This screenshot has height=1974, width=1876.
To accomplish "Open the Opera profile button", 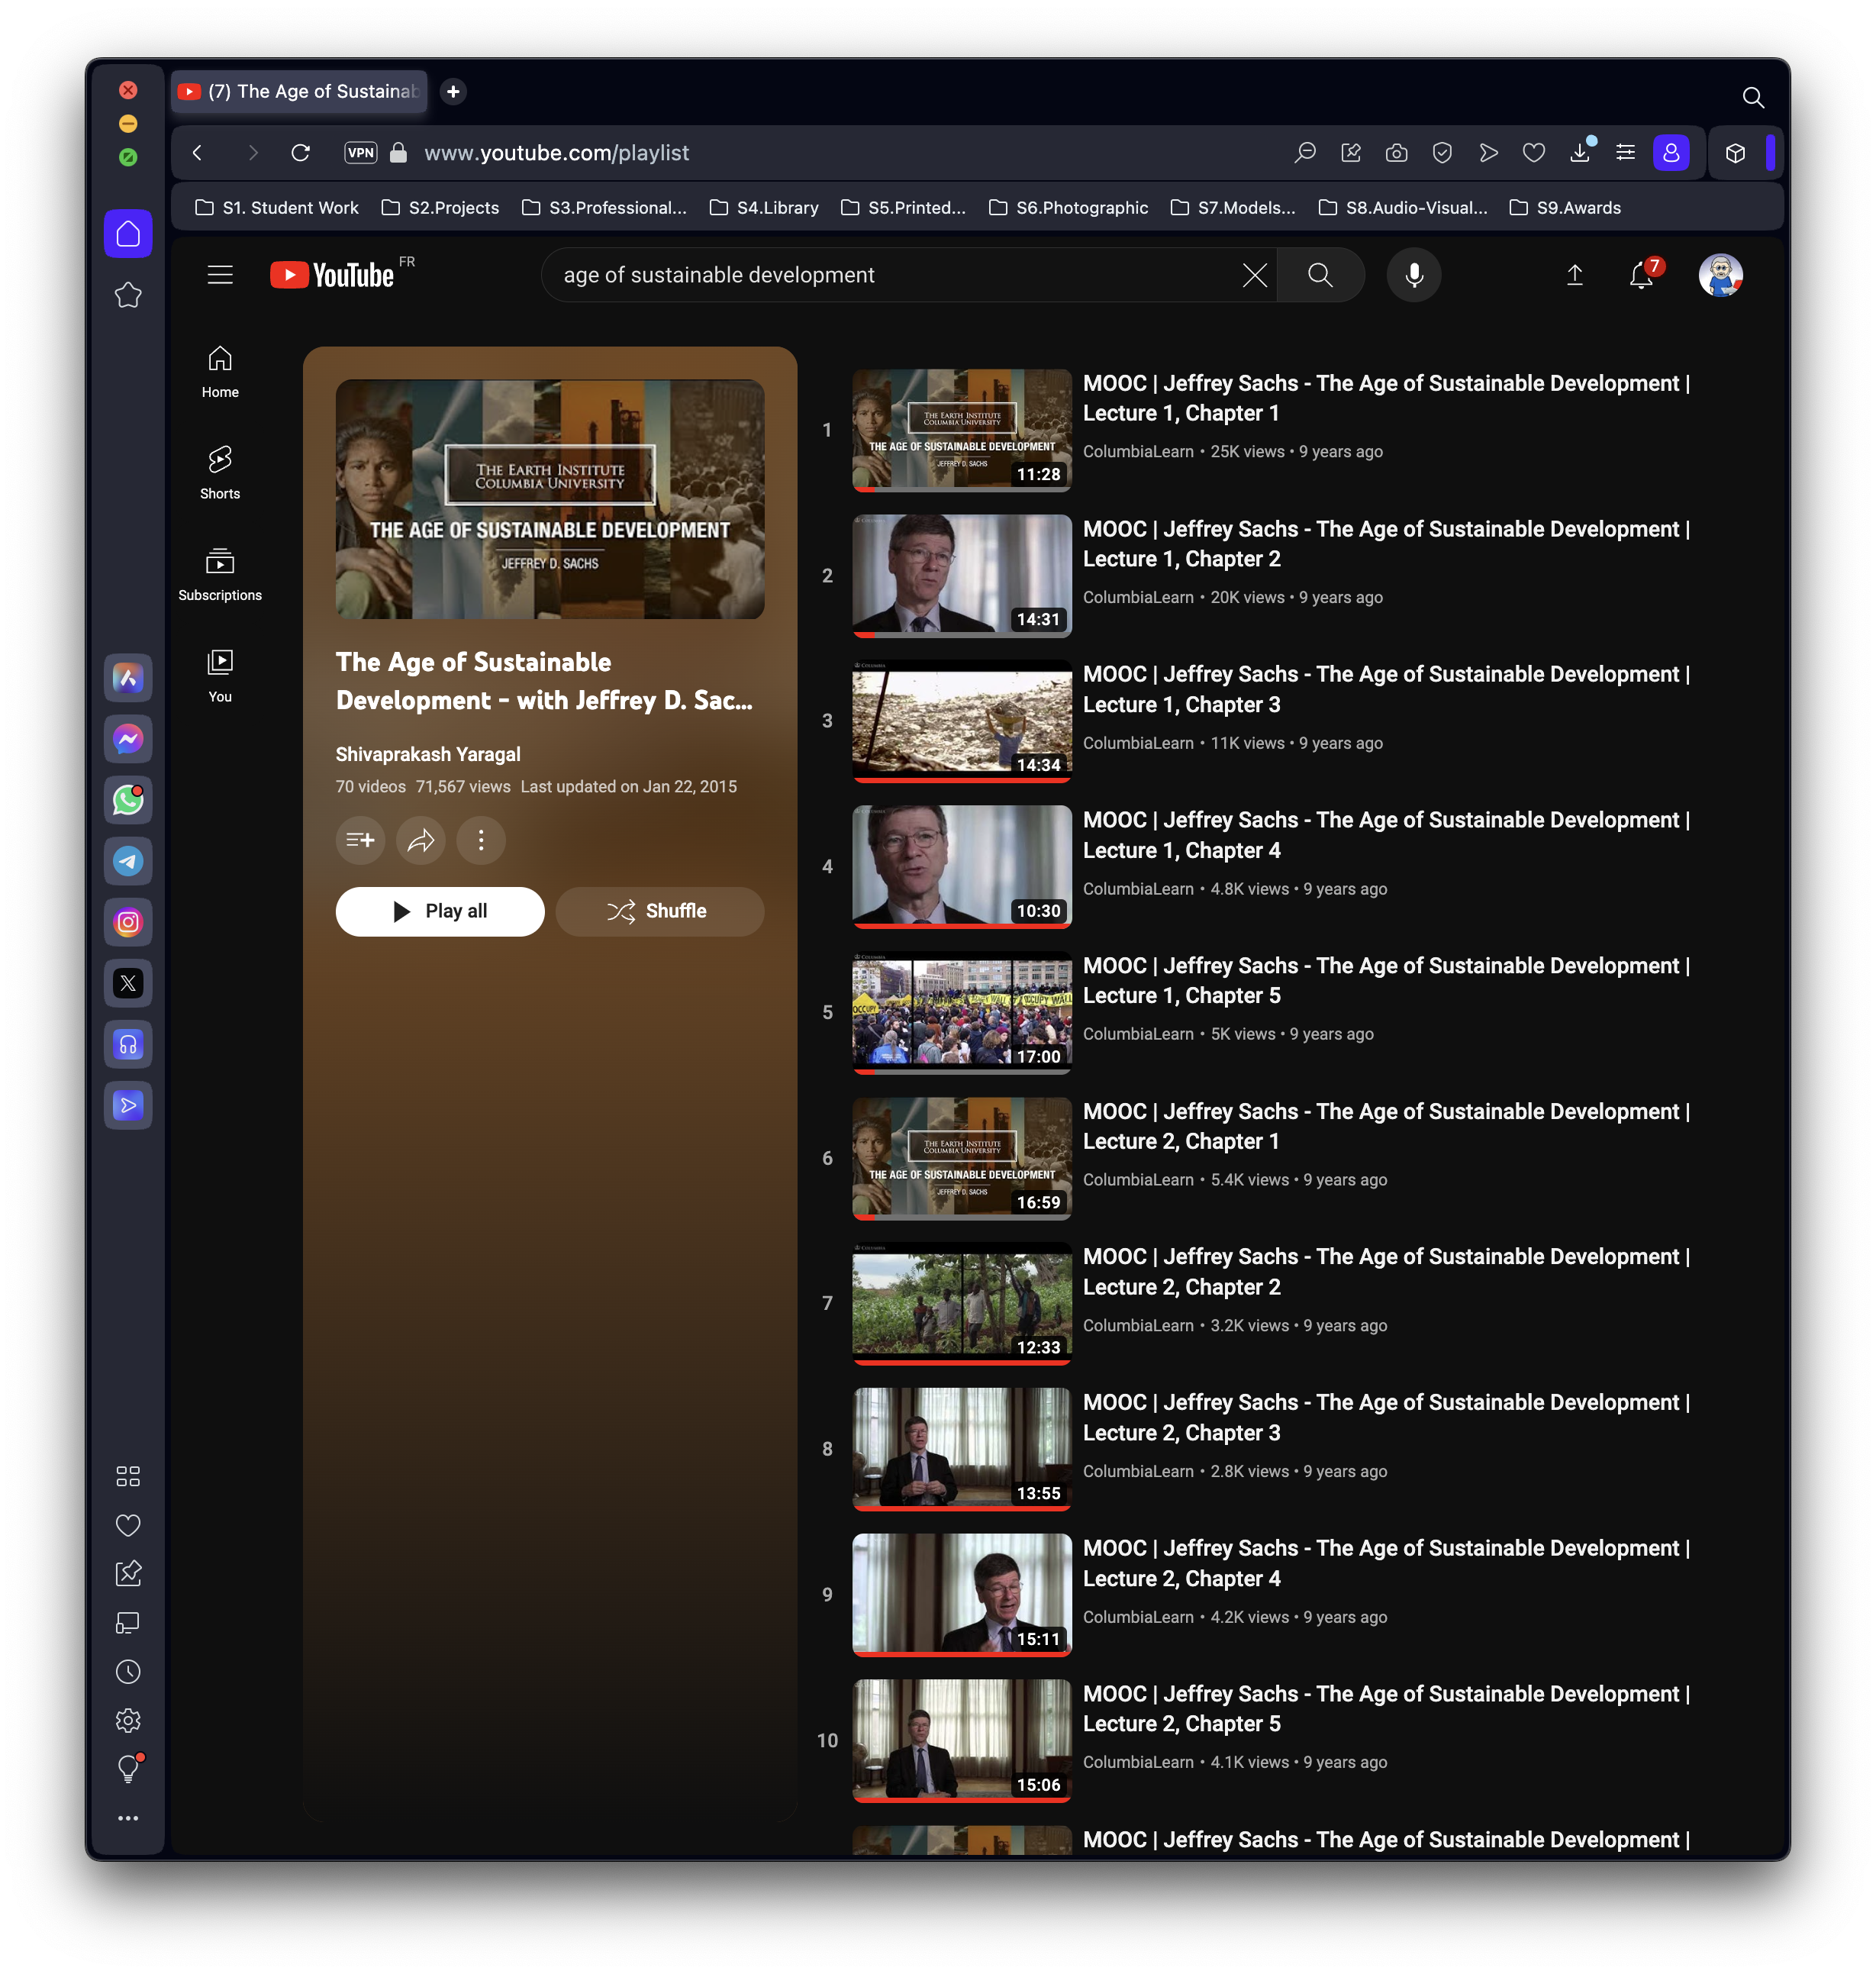I will coord(1671,153).
